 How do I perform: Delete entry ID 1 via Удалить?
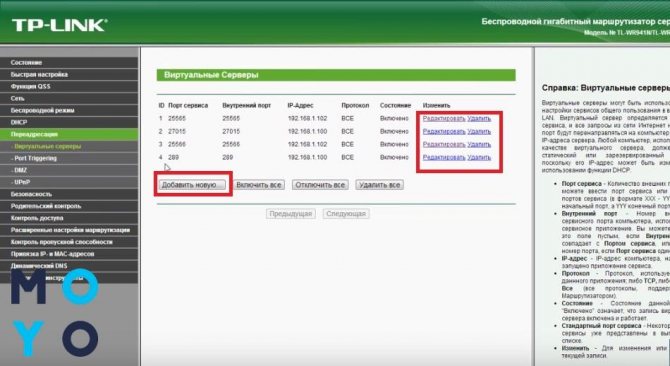pos(479,118)
